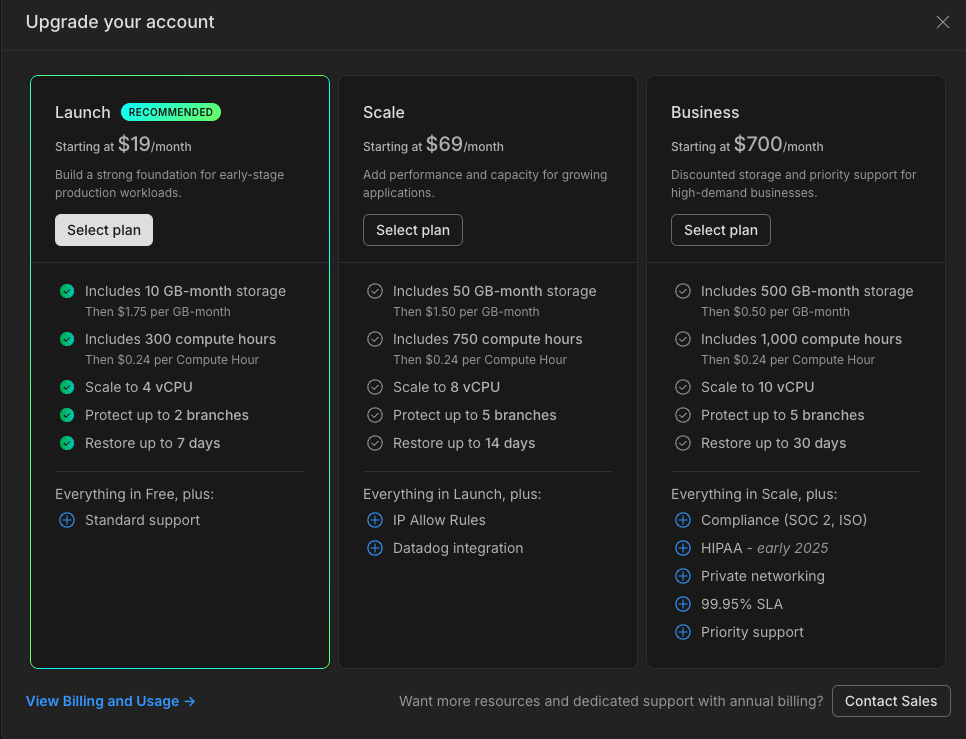Click check icon beside Restore up to 30 days
Screen dimensions: 966x739
click(x=683, y=443)
